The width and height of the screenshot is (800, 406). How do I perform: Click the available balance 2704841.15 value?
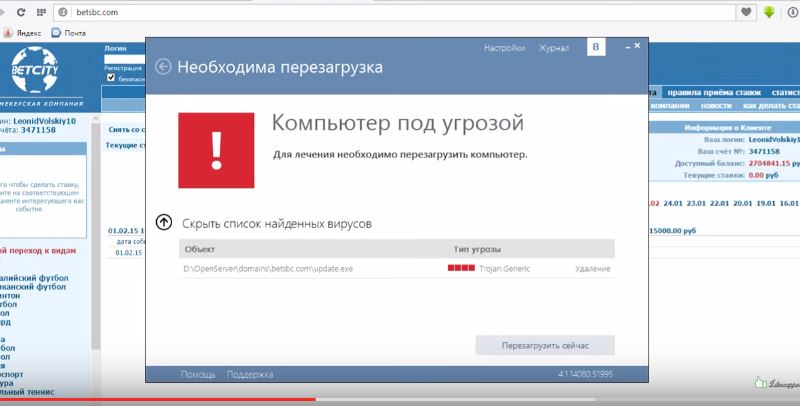point(769,163)
